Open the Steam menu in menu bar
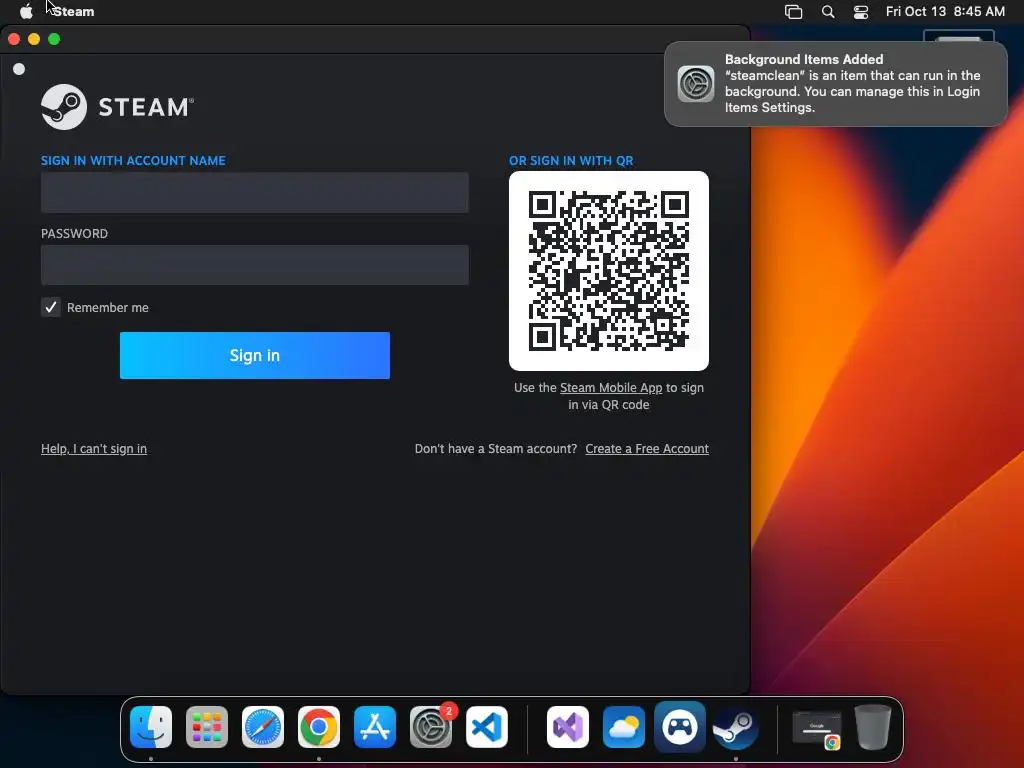1024x768 pixels. [x=73, y=11]
